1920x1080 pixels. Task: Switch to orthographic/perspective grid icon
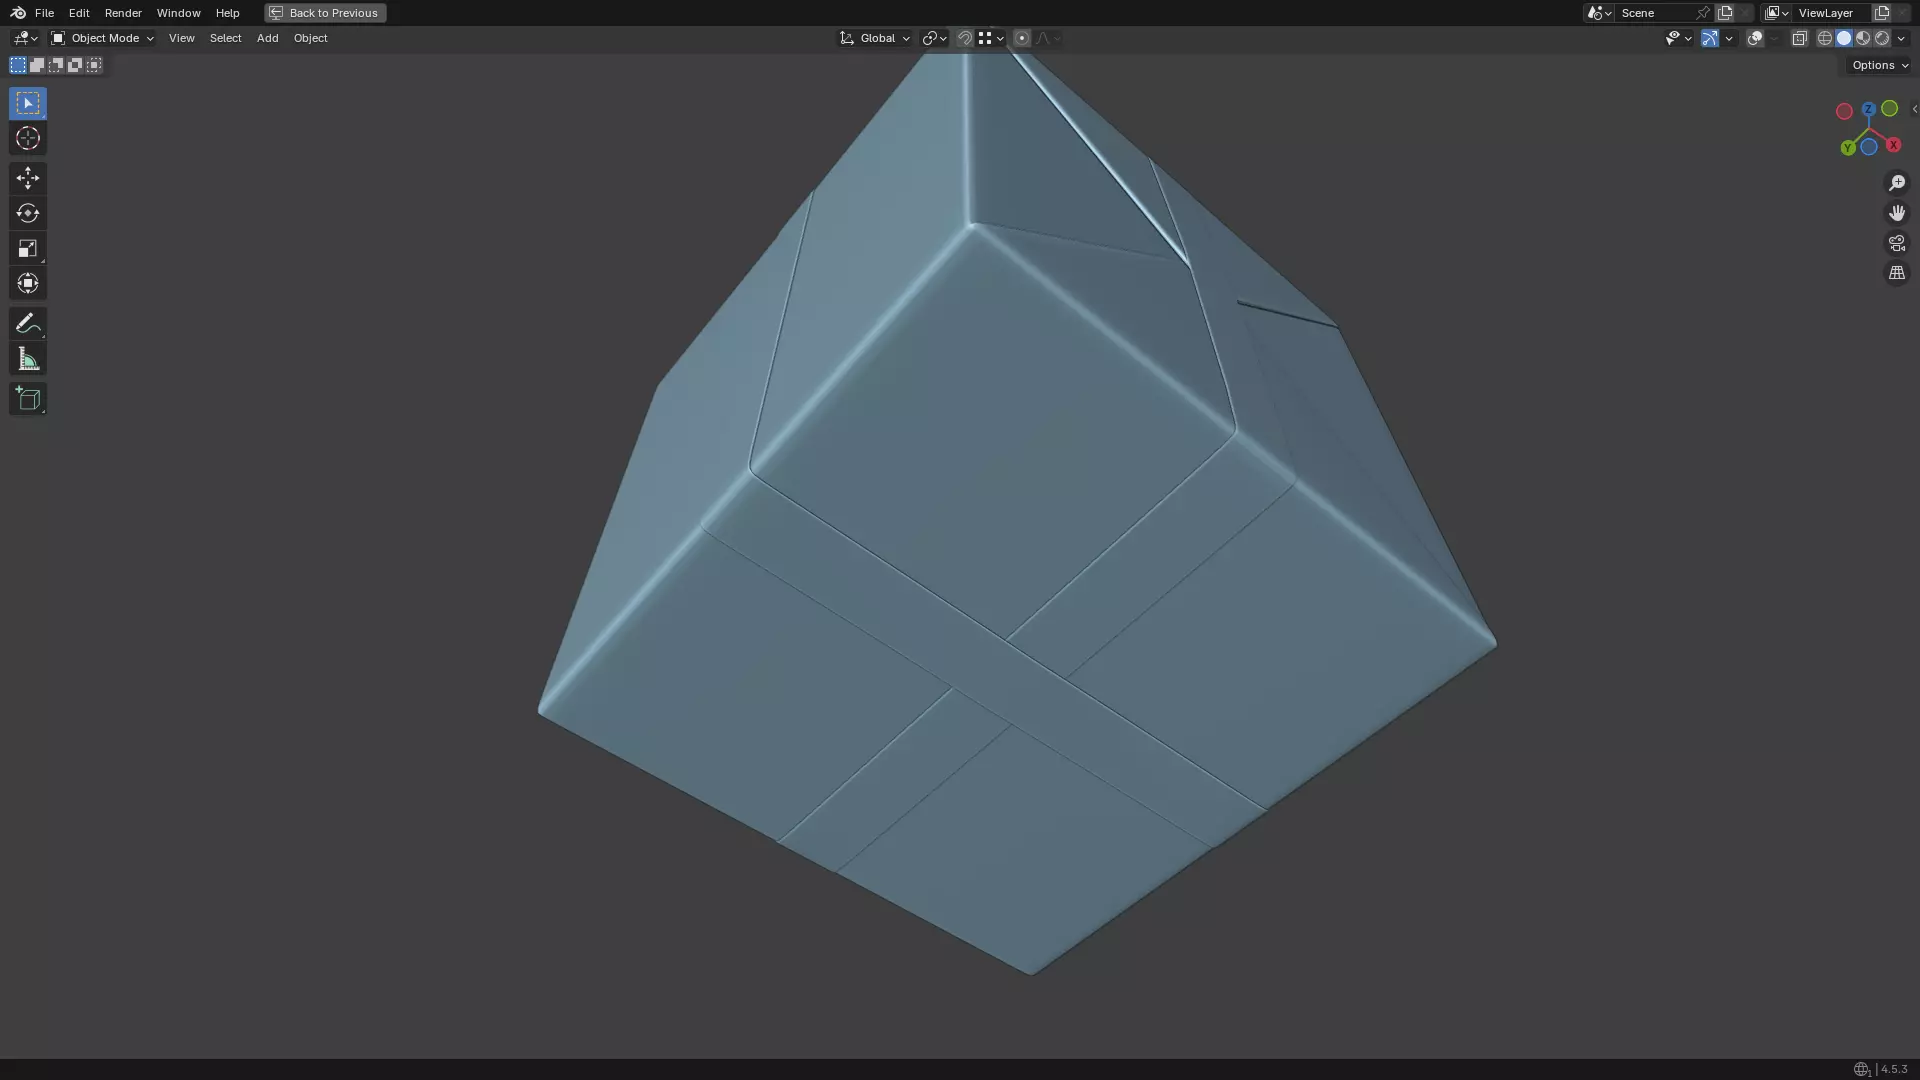click(x=1896, y=273)
